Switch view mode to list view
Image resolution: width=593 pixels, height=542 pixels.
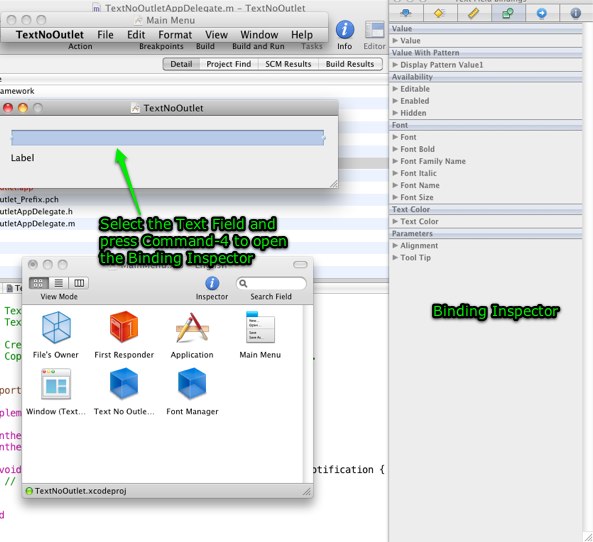[59, 283]
